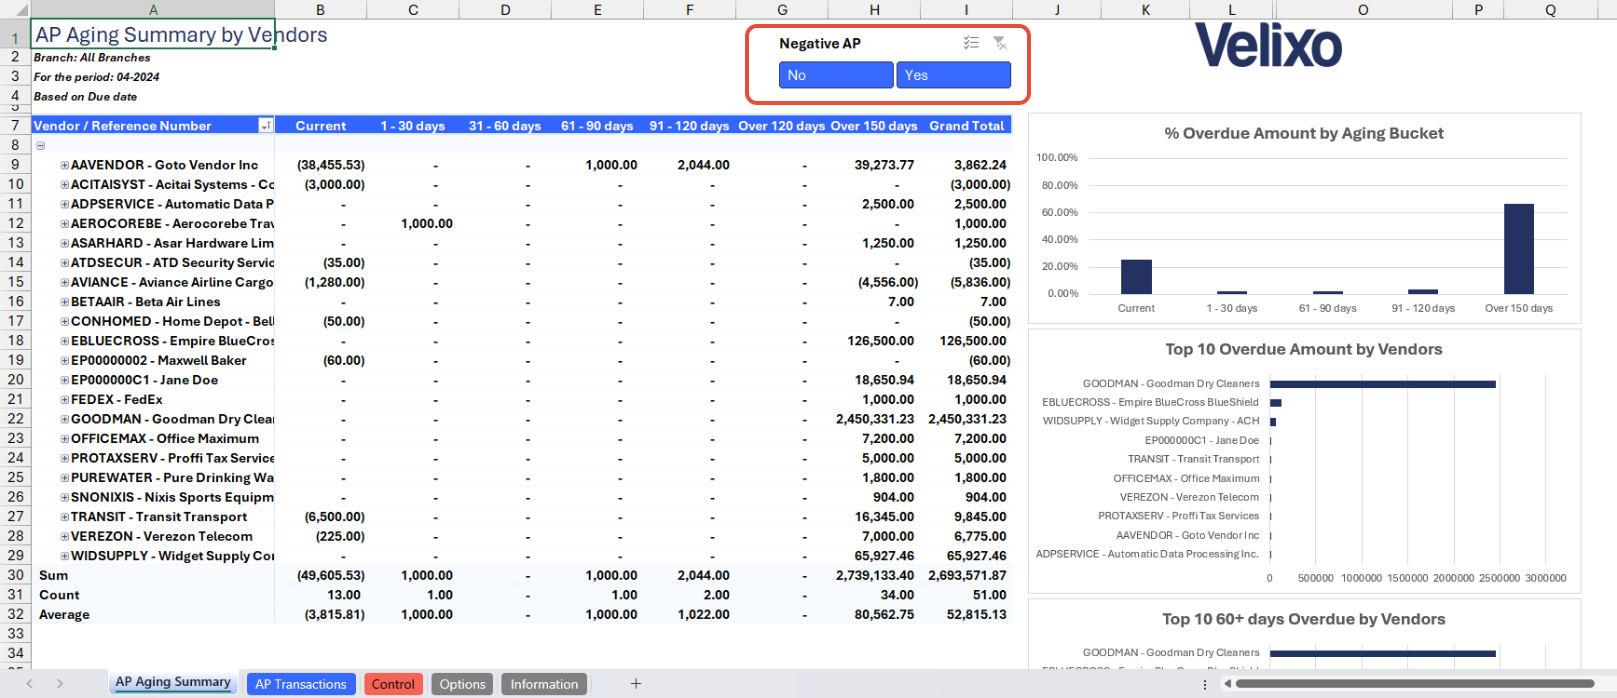Screen dimensions: 1617x698
Task: Click 'Top 10 Overdue Amount by Vendors' title
Action: tap(1303, 349)
